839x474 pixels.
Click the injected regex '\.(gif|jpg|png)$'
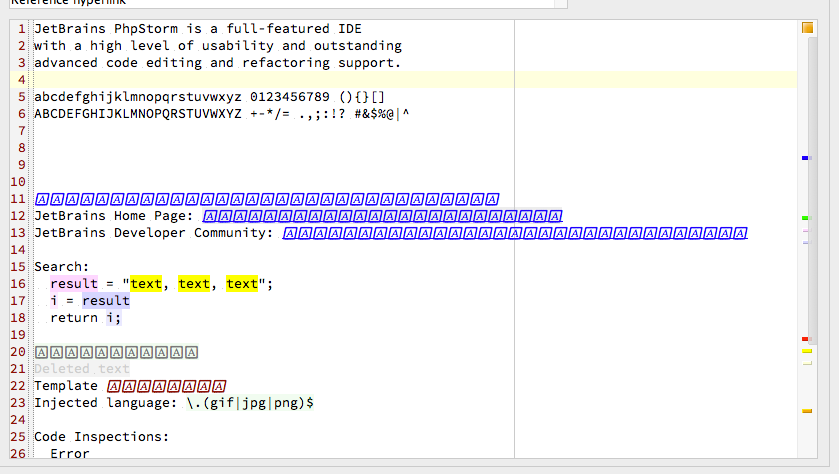[x=250, y=403]
